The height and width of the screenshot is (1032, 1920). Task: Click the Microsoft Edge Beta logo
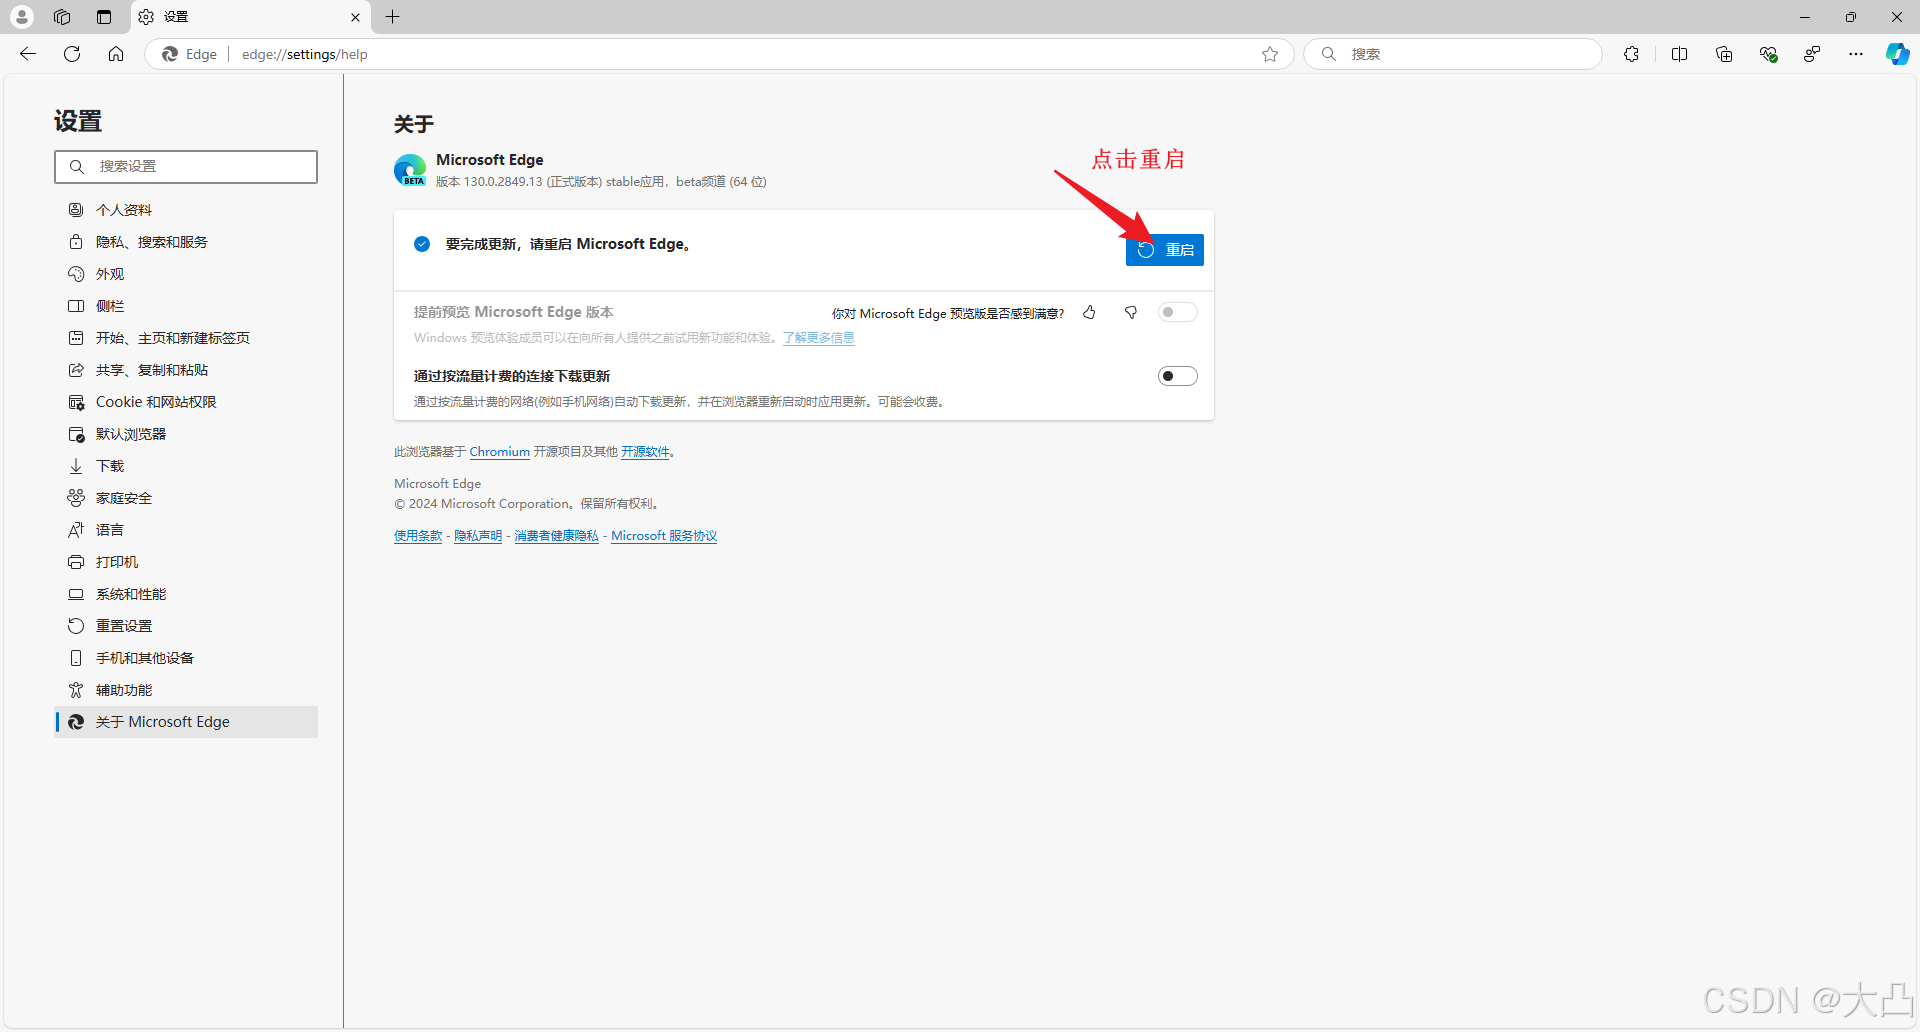coord(410,170)
